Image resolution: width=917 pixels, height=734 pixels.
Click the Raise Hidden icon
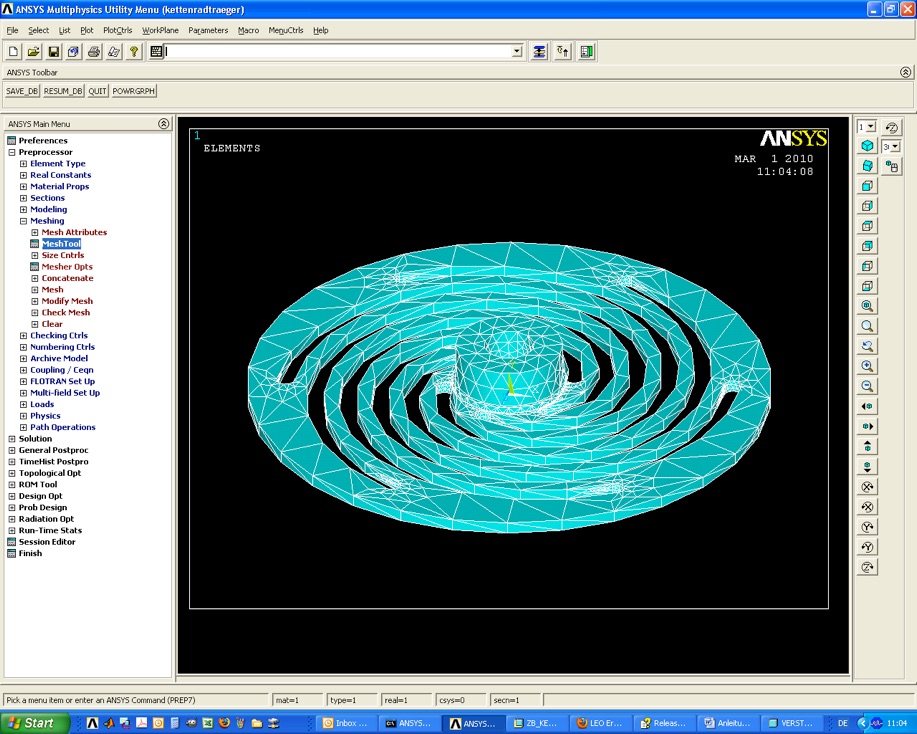pyautogui.click(x=539, y=52)
